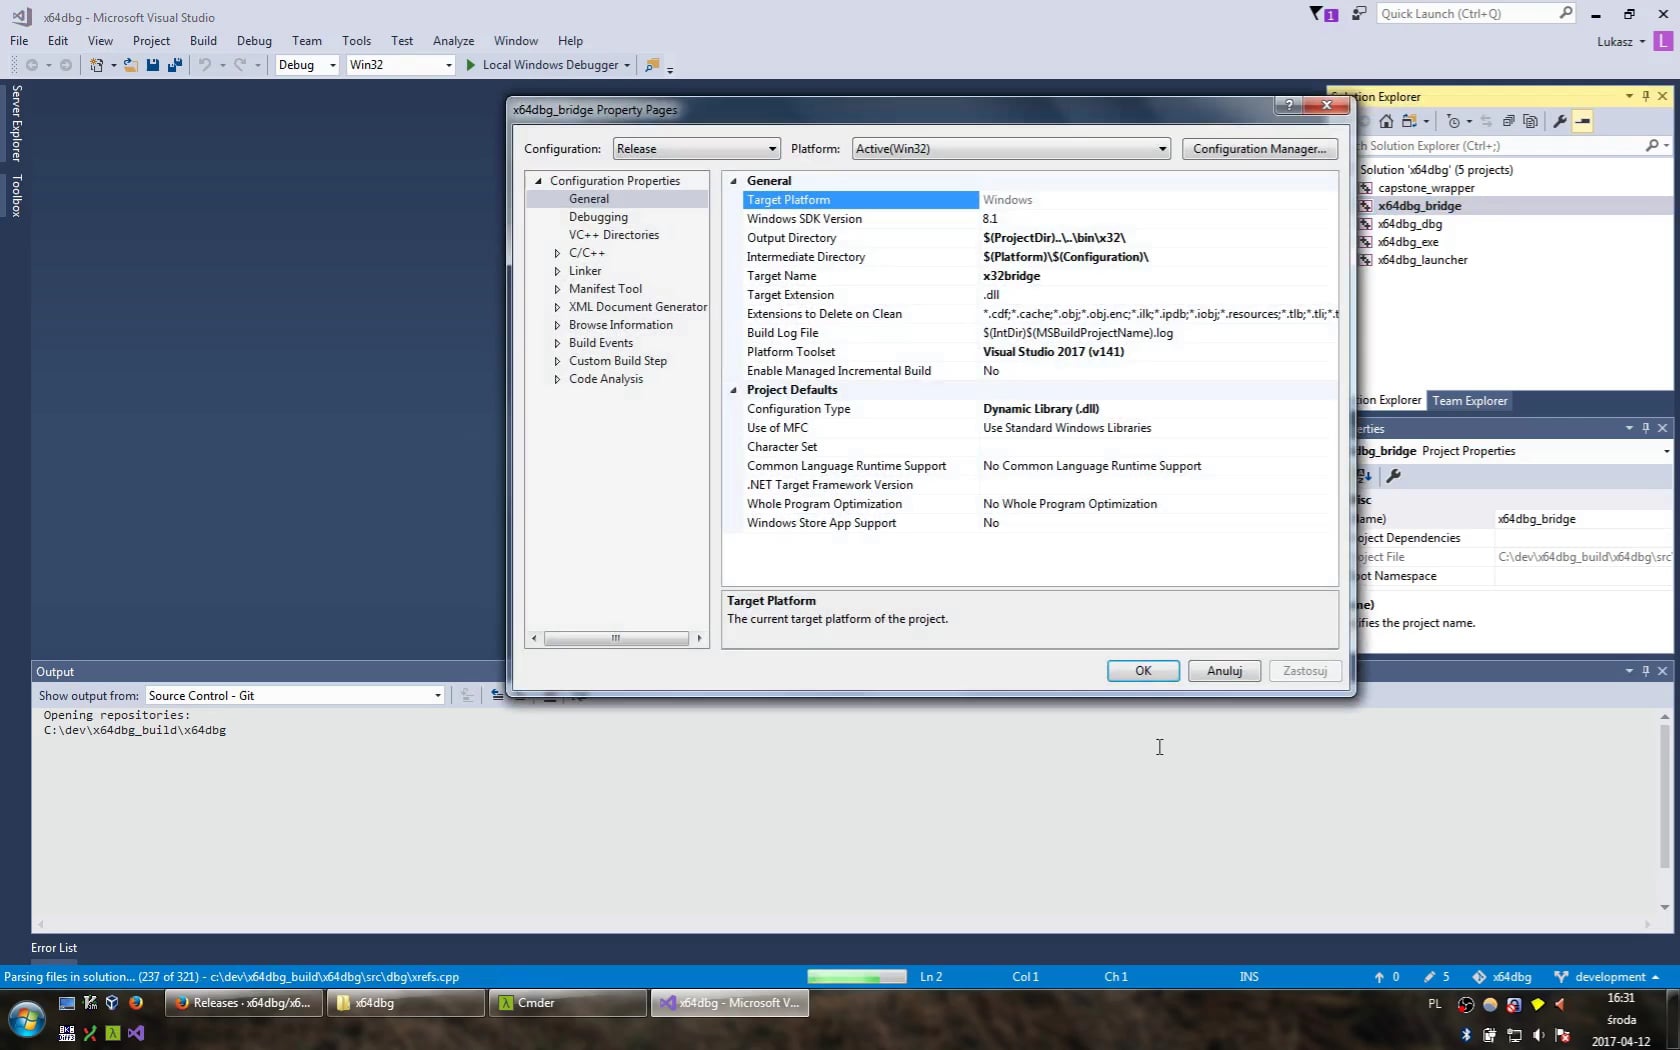This screenshot has width=1680, height=1050.
Task: Click Collapse All icon in Solution Explorer
Action: click(x=1508, y=121)
